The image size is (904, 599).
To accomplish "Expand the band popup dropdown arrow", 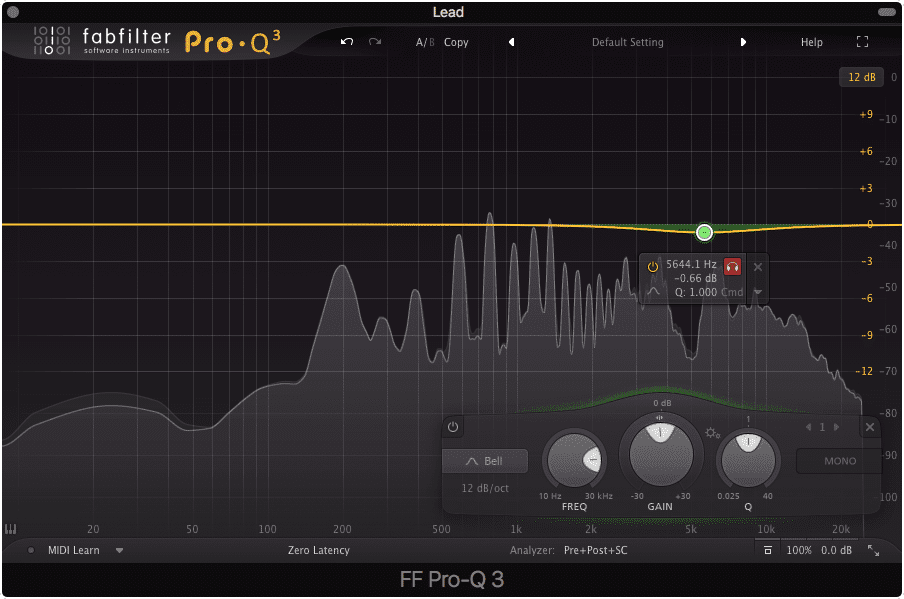I will [x=758, y=292].
